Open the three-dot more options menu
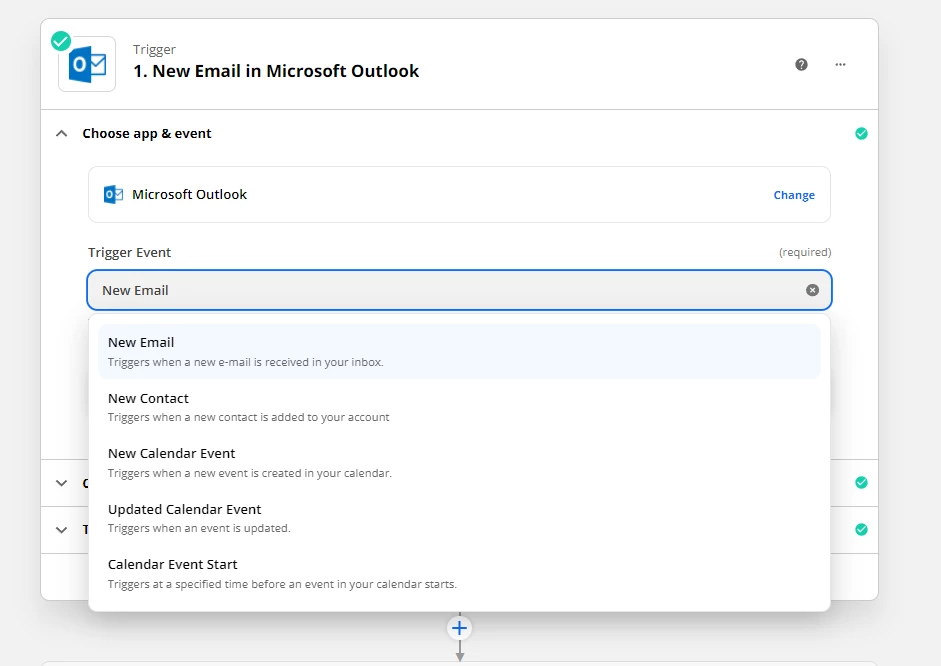 pos(840,64)
